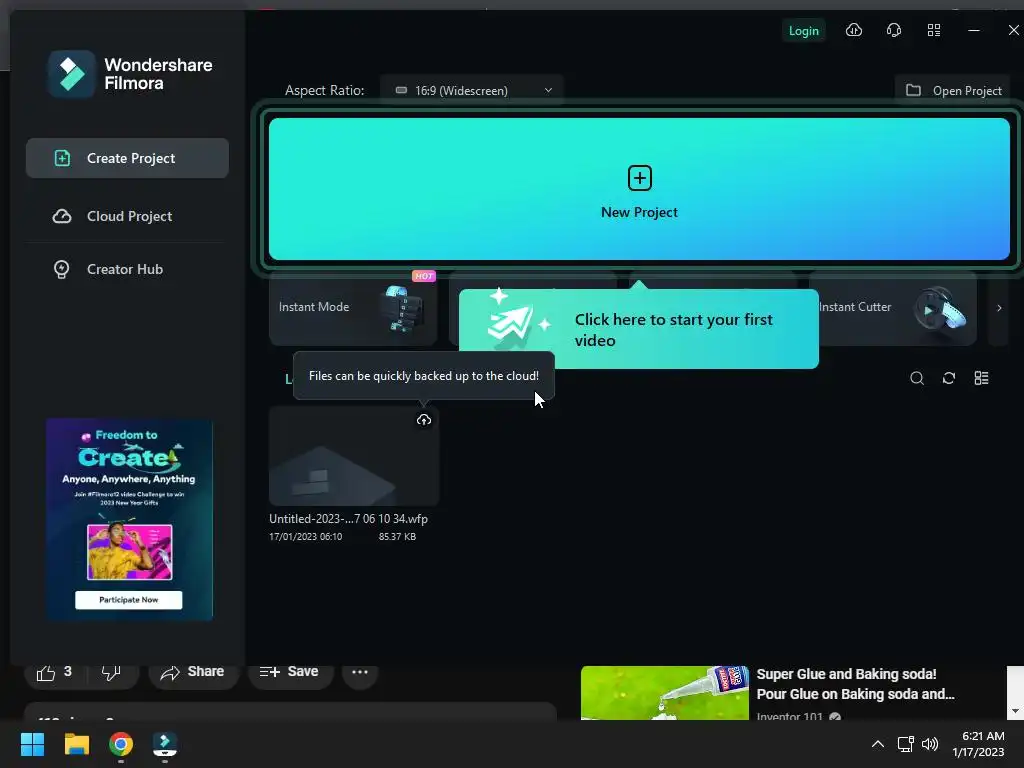Like the YouTube video behind Filmora
Screen dimensions: 1024x768
(x=54, y=672)
